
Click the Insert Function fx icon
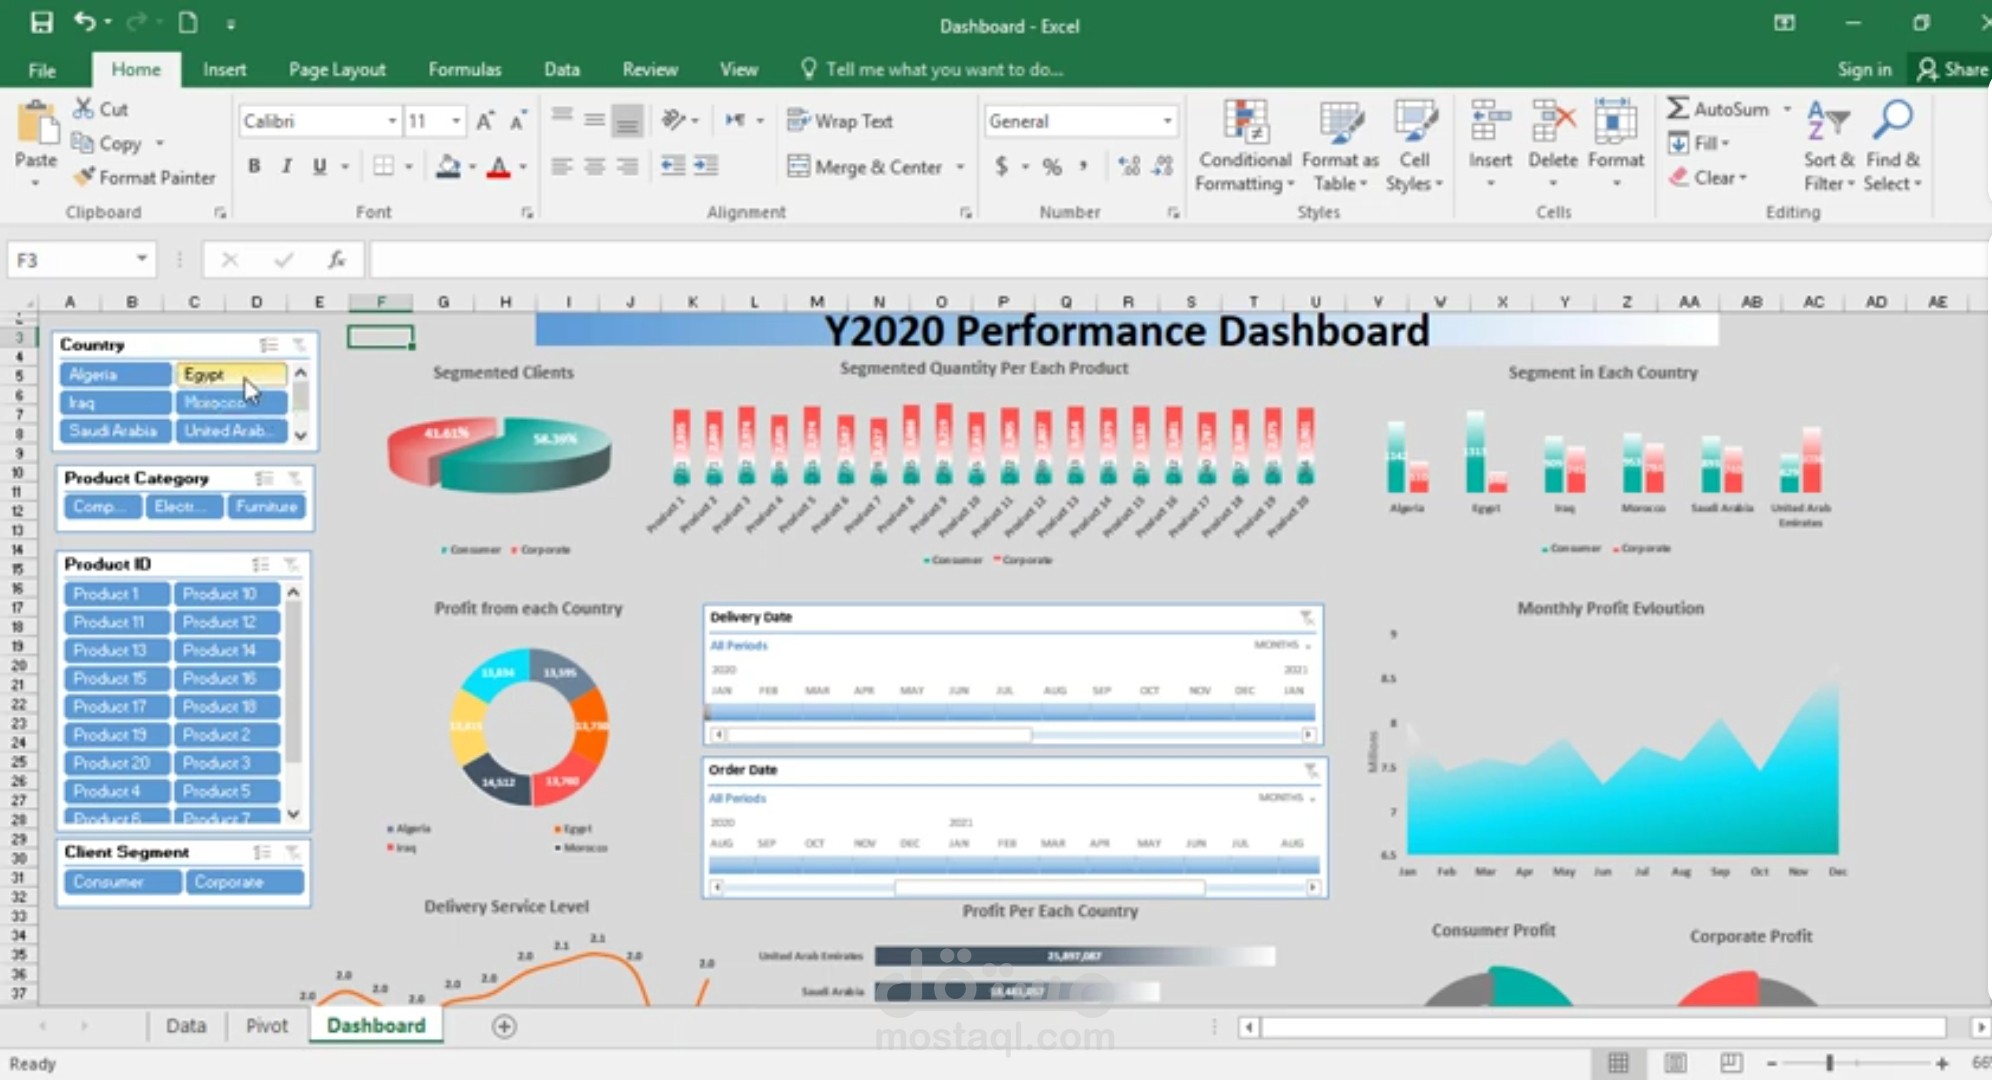coord(337,260)
